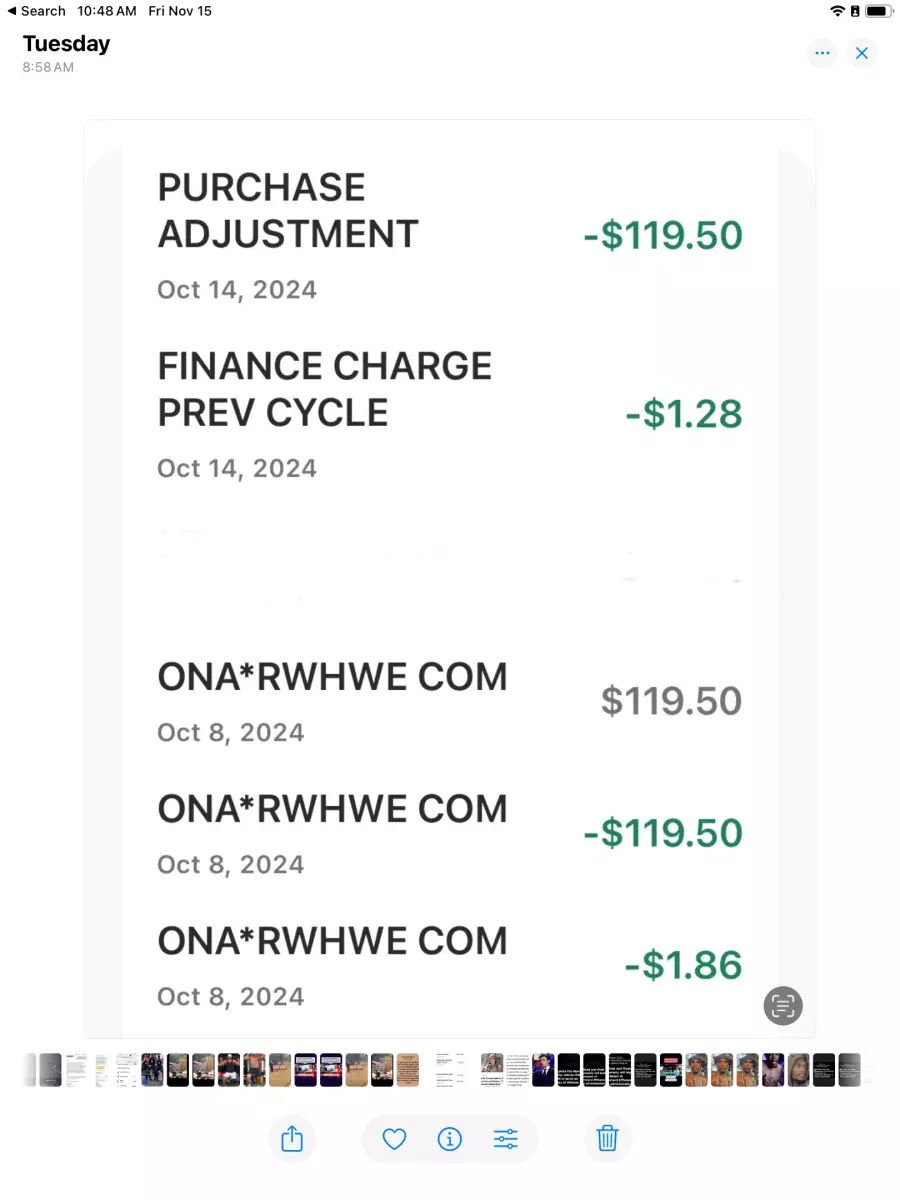The height and width of the screenshot is (1200, 900).
Task: Close the photo viewer with the X button
Action: point(862,53)
